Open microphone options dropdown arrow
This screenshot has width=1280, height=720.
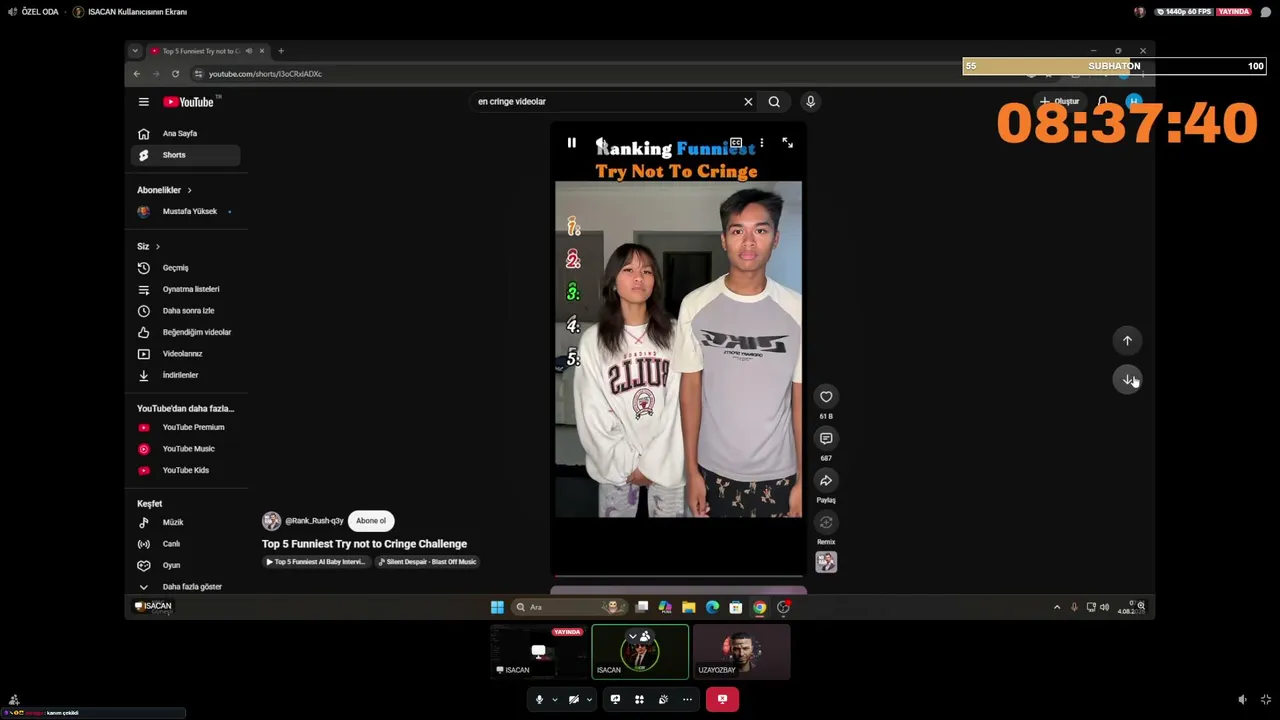pyautogui.click(x=555, y=700)
